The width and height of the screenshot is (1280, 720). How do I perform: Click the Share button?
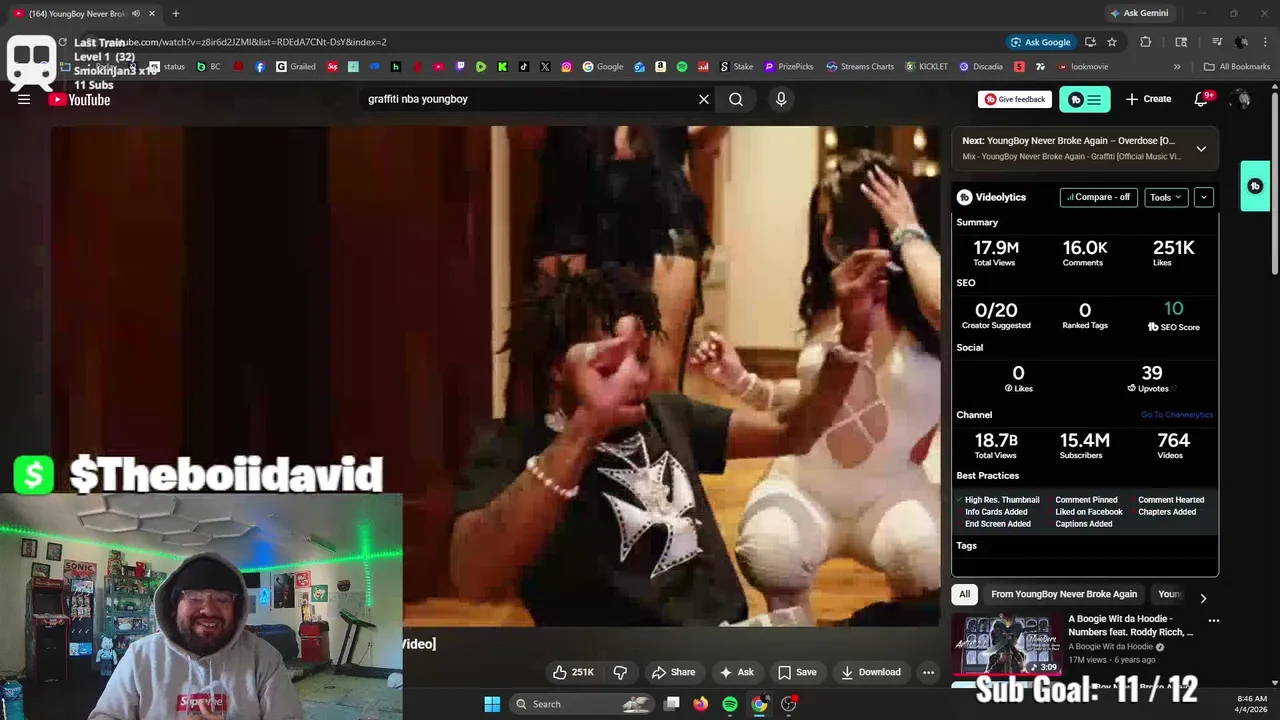673,672
